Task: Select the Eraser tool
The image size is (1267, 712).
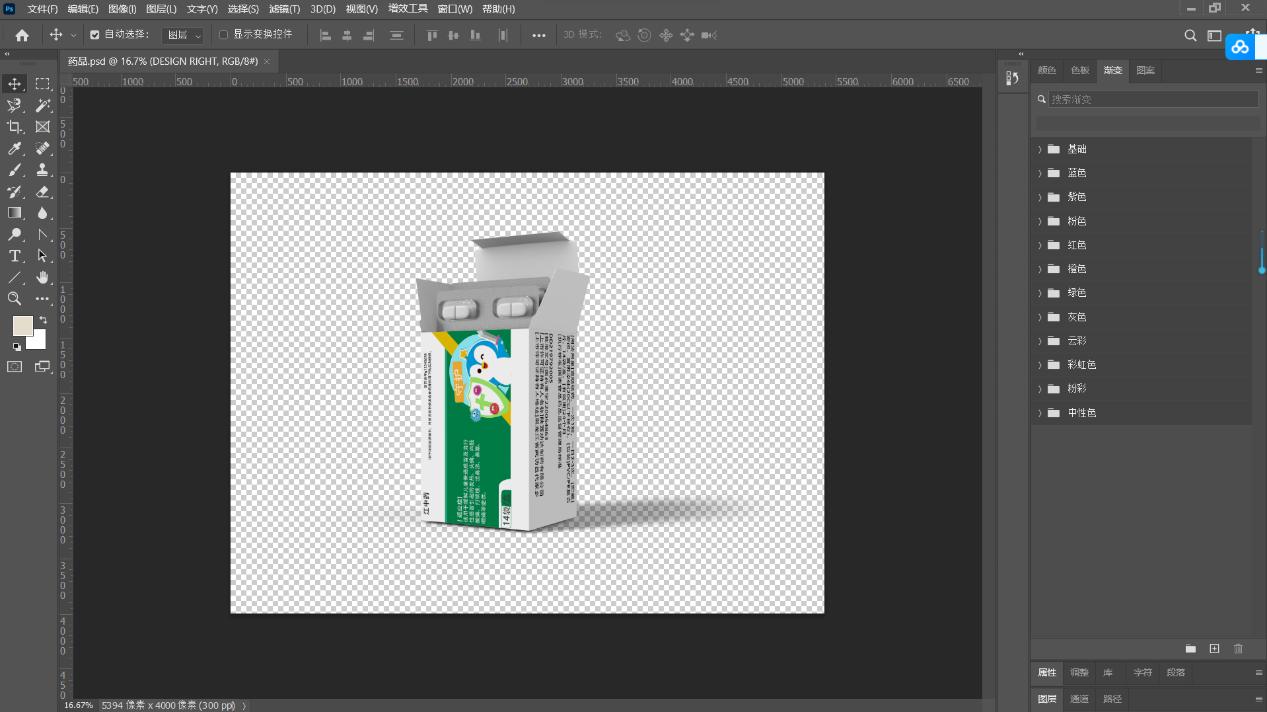Action: (43, 192)
